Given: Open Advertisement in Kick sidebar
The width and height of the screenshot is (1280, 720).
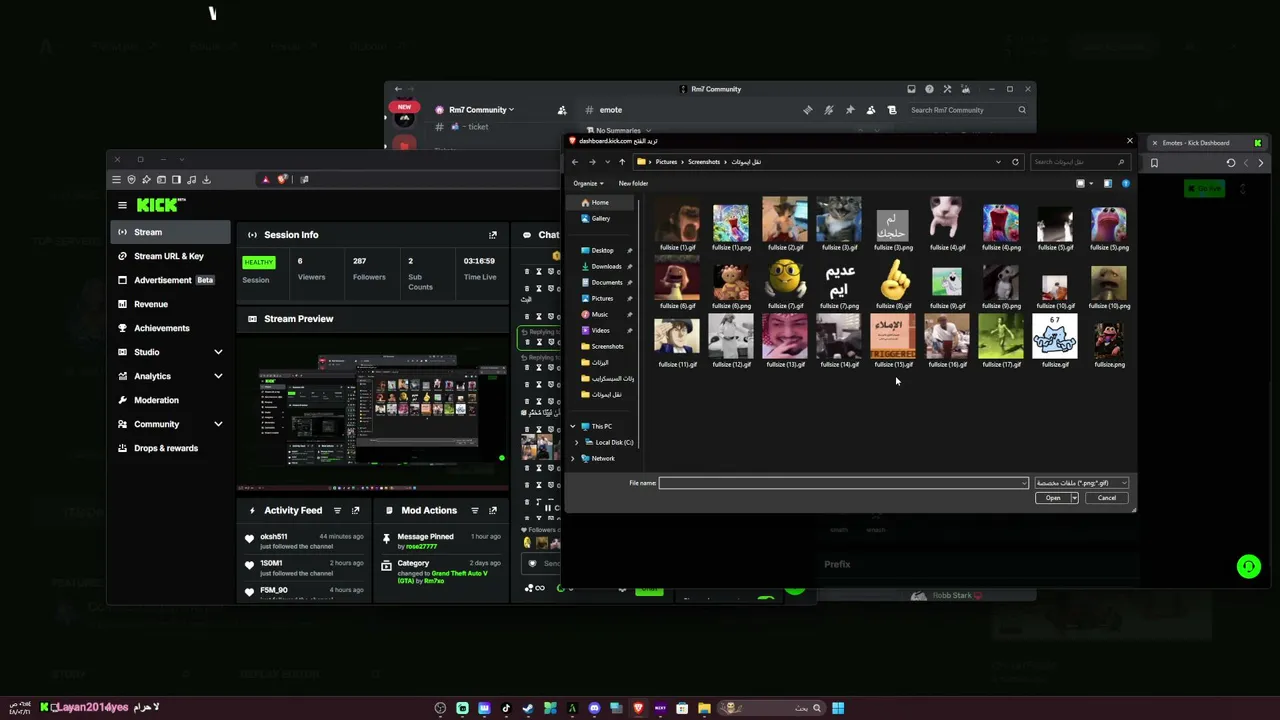Looking at the screenshot, I should tap(171, 280).
